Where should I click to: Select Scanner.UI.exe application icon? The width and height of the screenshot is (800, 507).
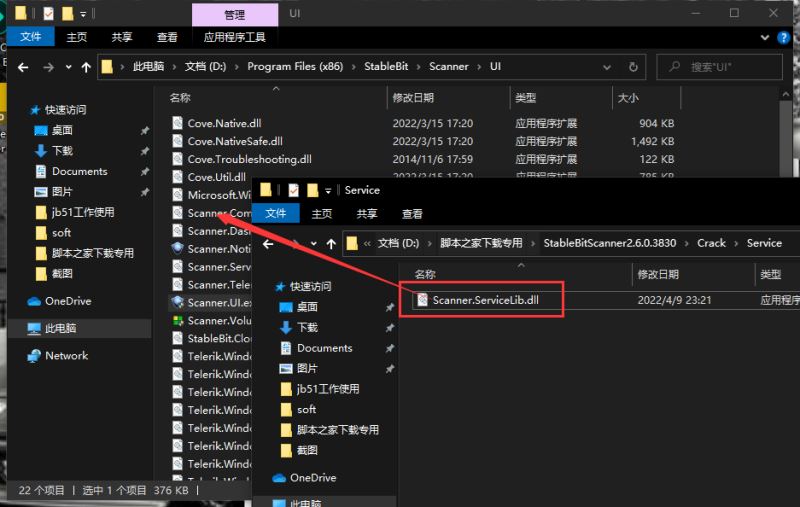point(177,302)
